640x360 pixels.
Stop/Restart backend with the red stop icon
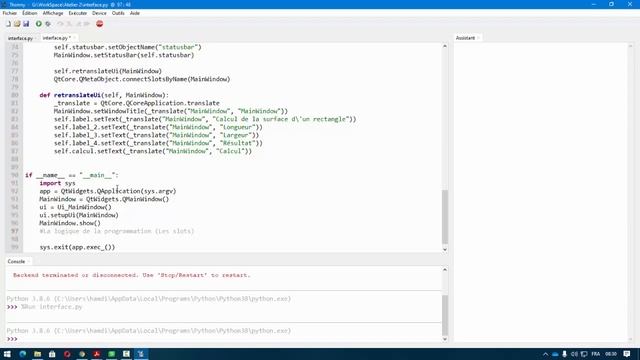click(100, 24)
